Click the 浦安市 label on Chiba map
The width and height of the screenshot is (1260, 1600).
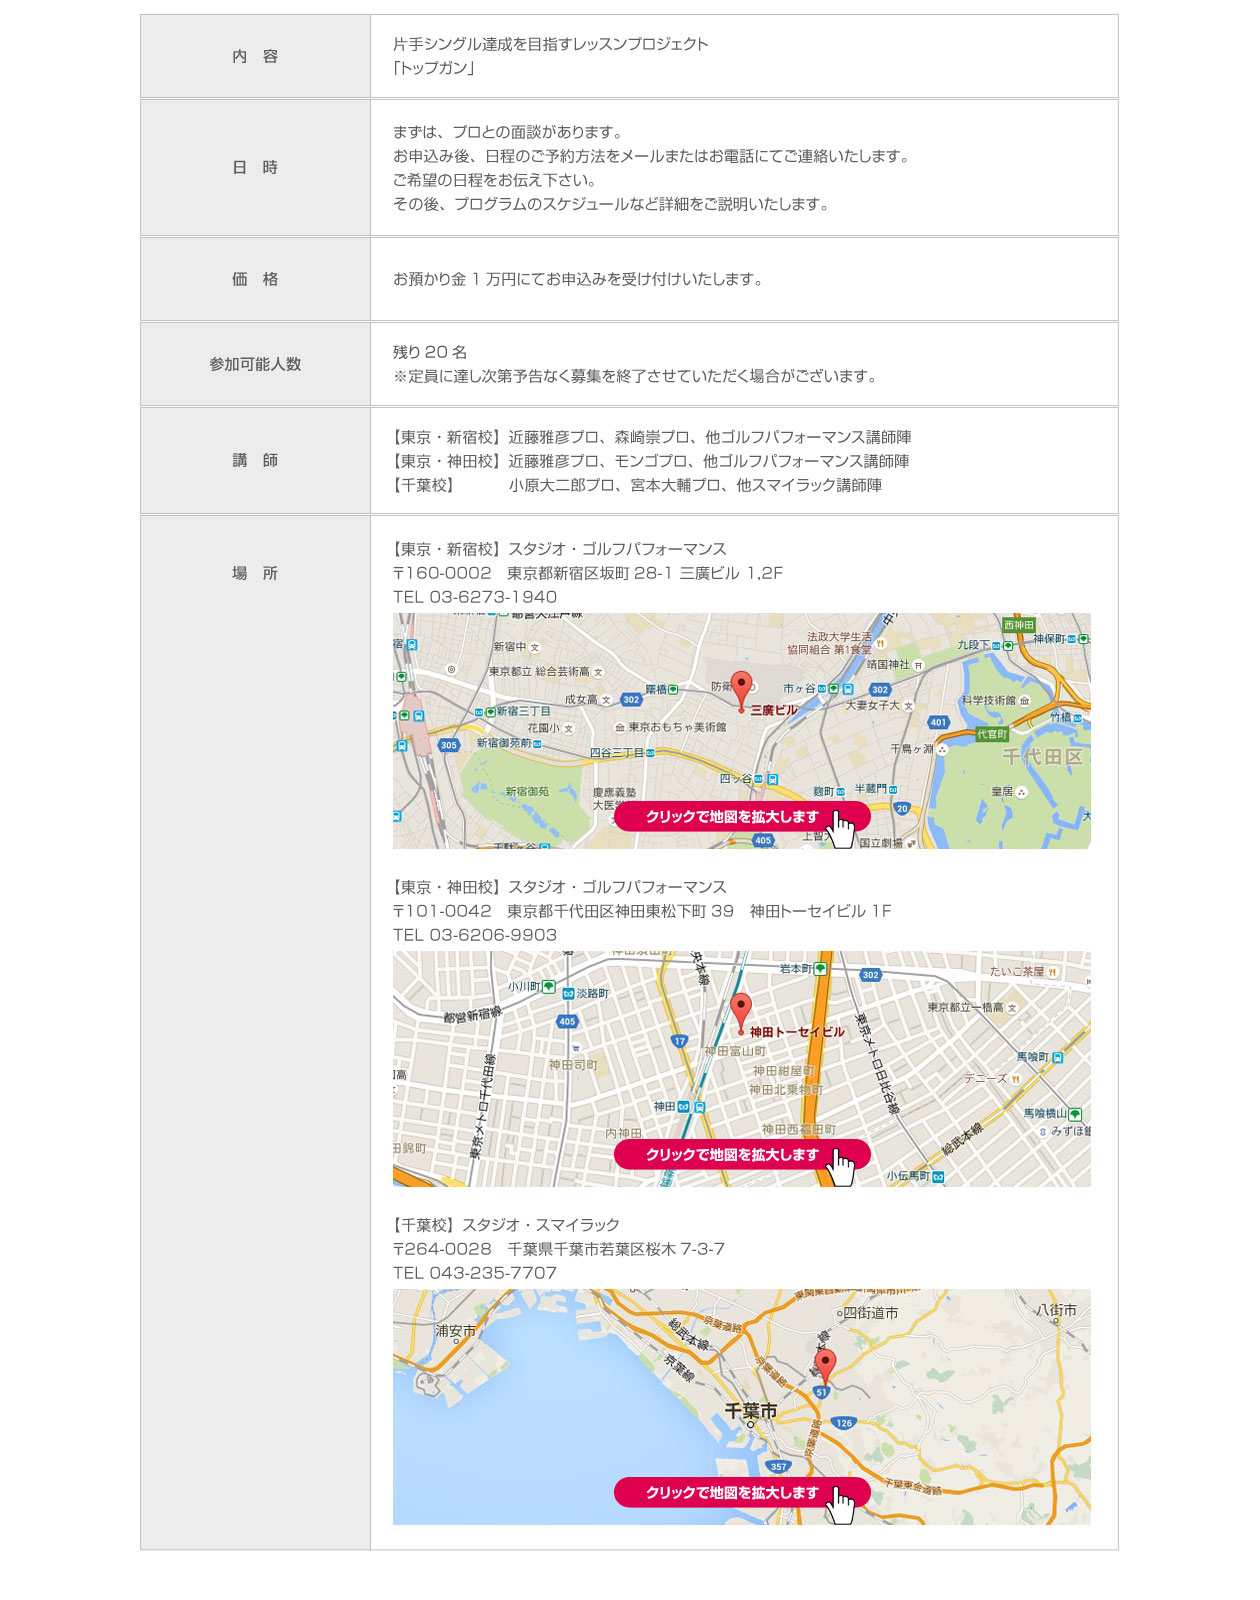point(456,1331)
